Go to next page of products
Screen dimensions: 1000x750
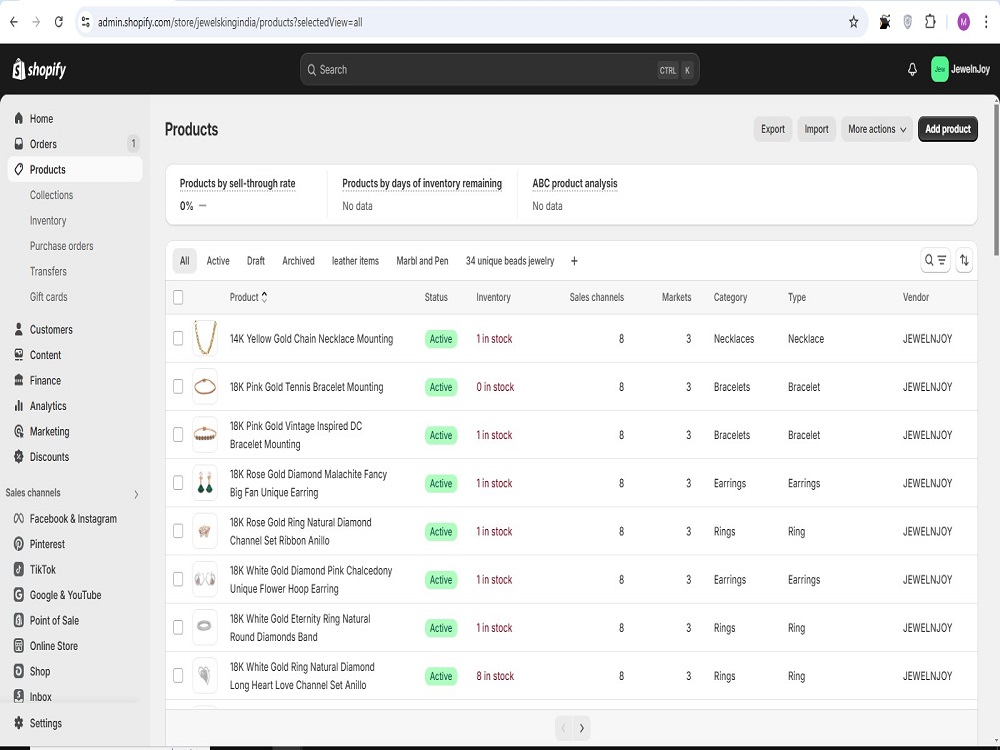[x=582, y=728]
